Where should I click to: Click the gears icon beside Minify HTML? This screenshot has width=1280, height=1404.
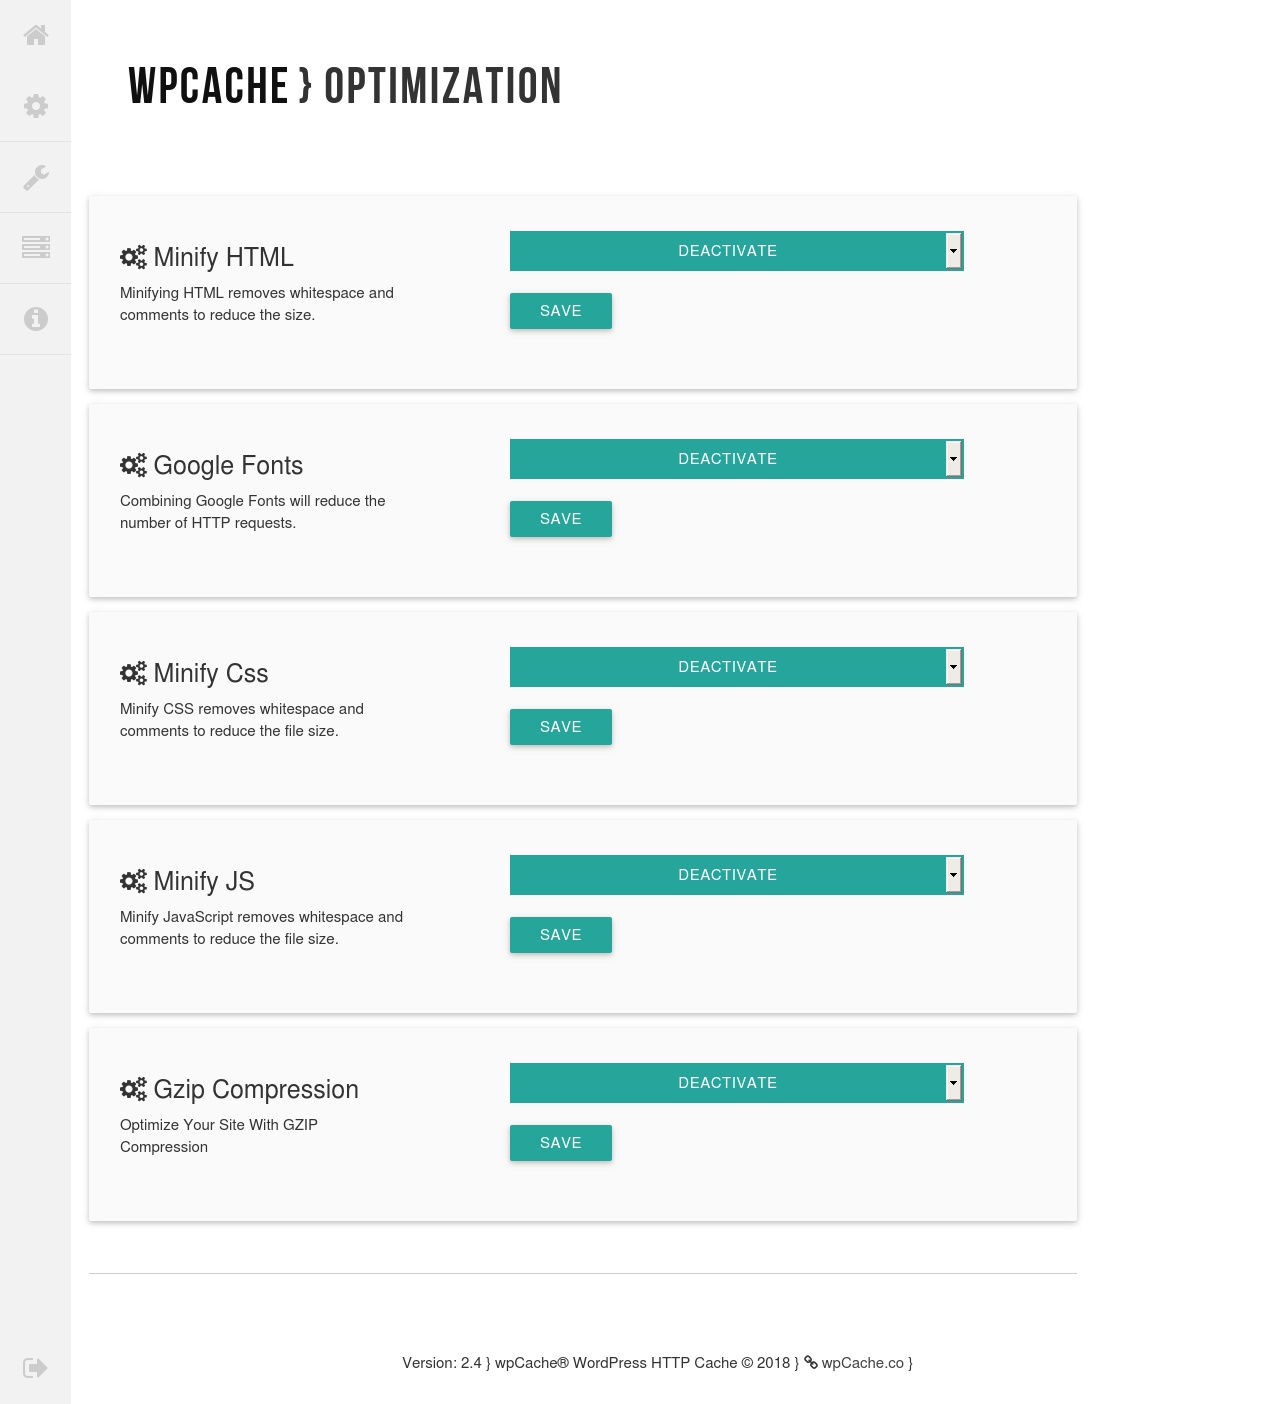point(133,257)
